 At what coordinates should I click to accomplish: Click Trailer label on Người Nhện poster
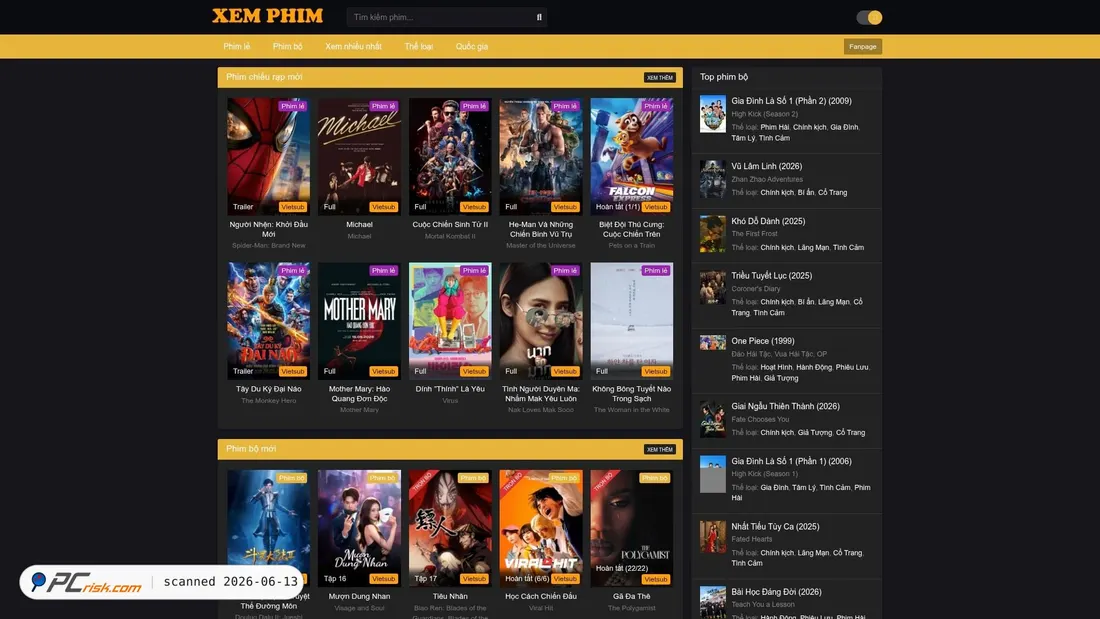pos(243,207)
